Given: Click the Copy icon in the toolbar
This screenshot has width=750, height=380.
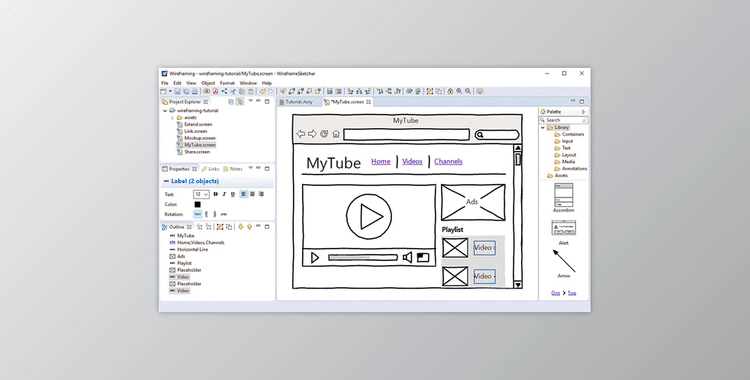Looking at the screenshot, I should coord(242,91).
